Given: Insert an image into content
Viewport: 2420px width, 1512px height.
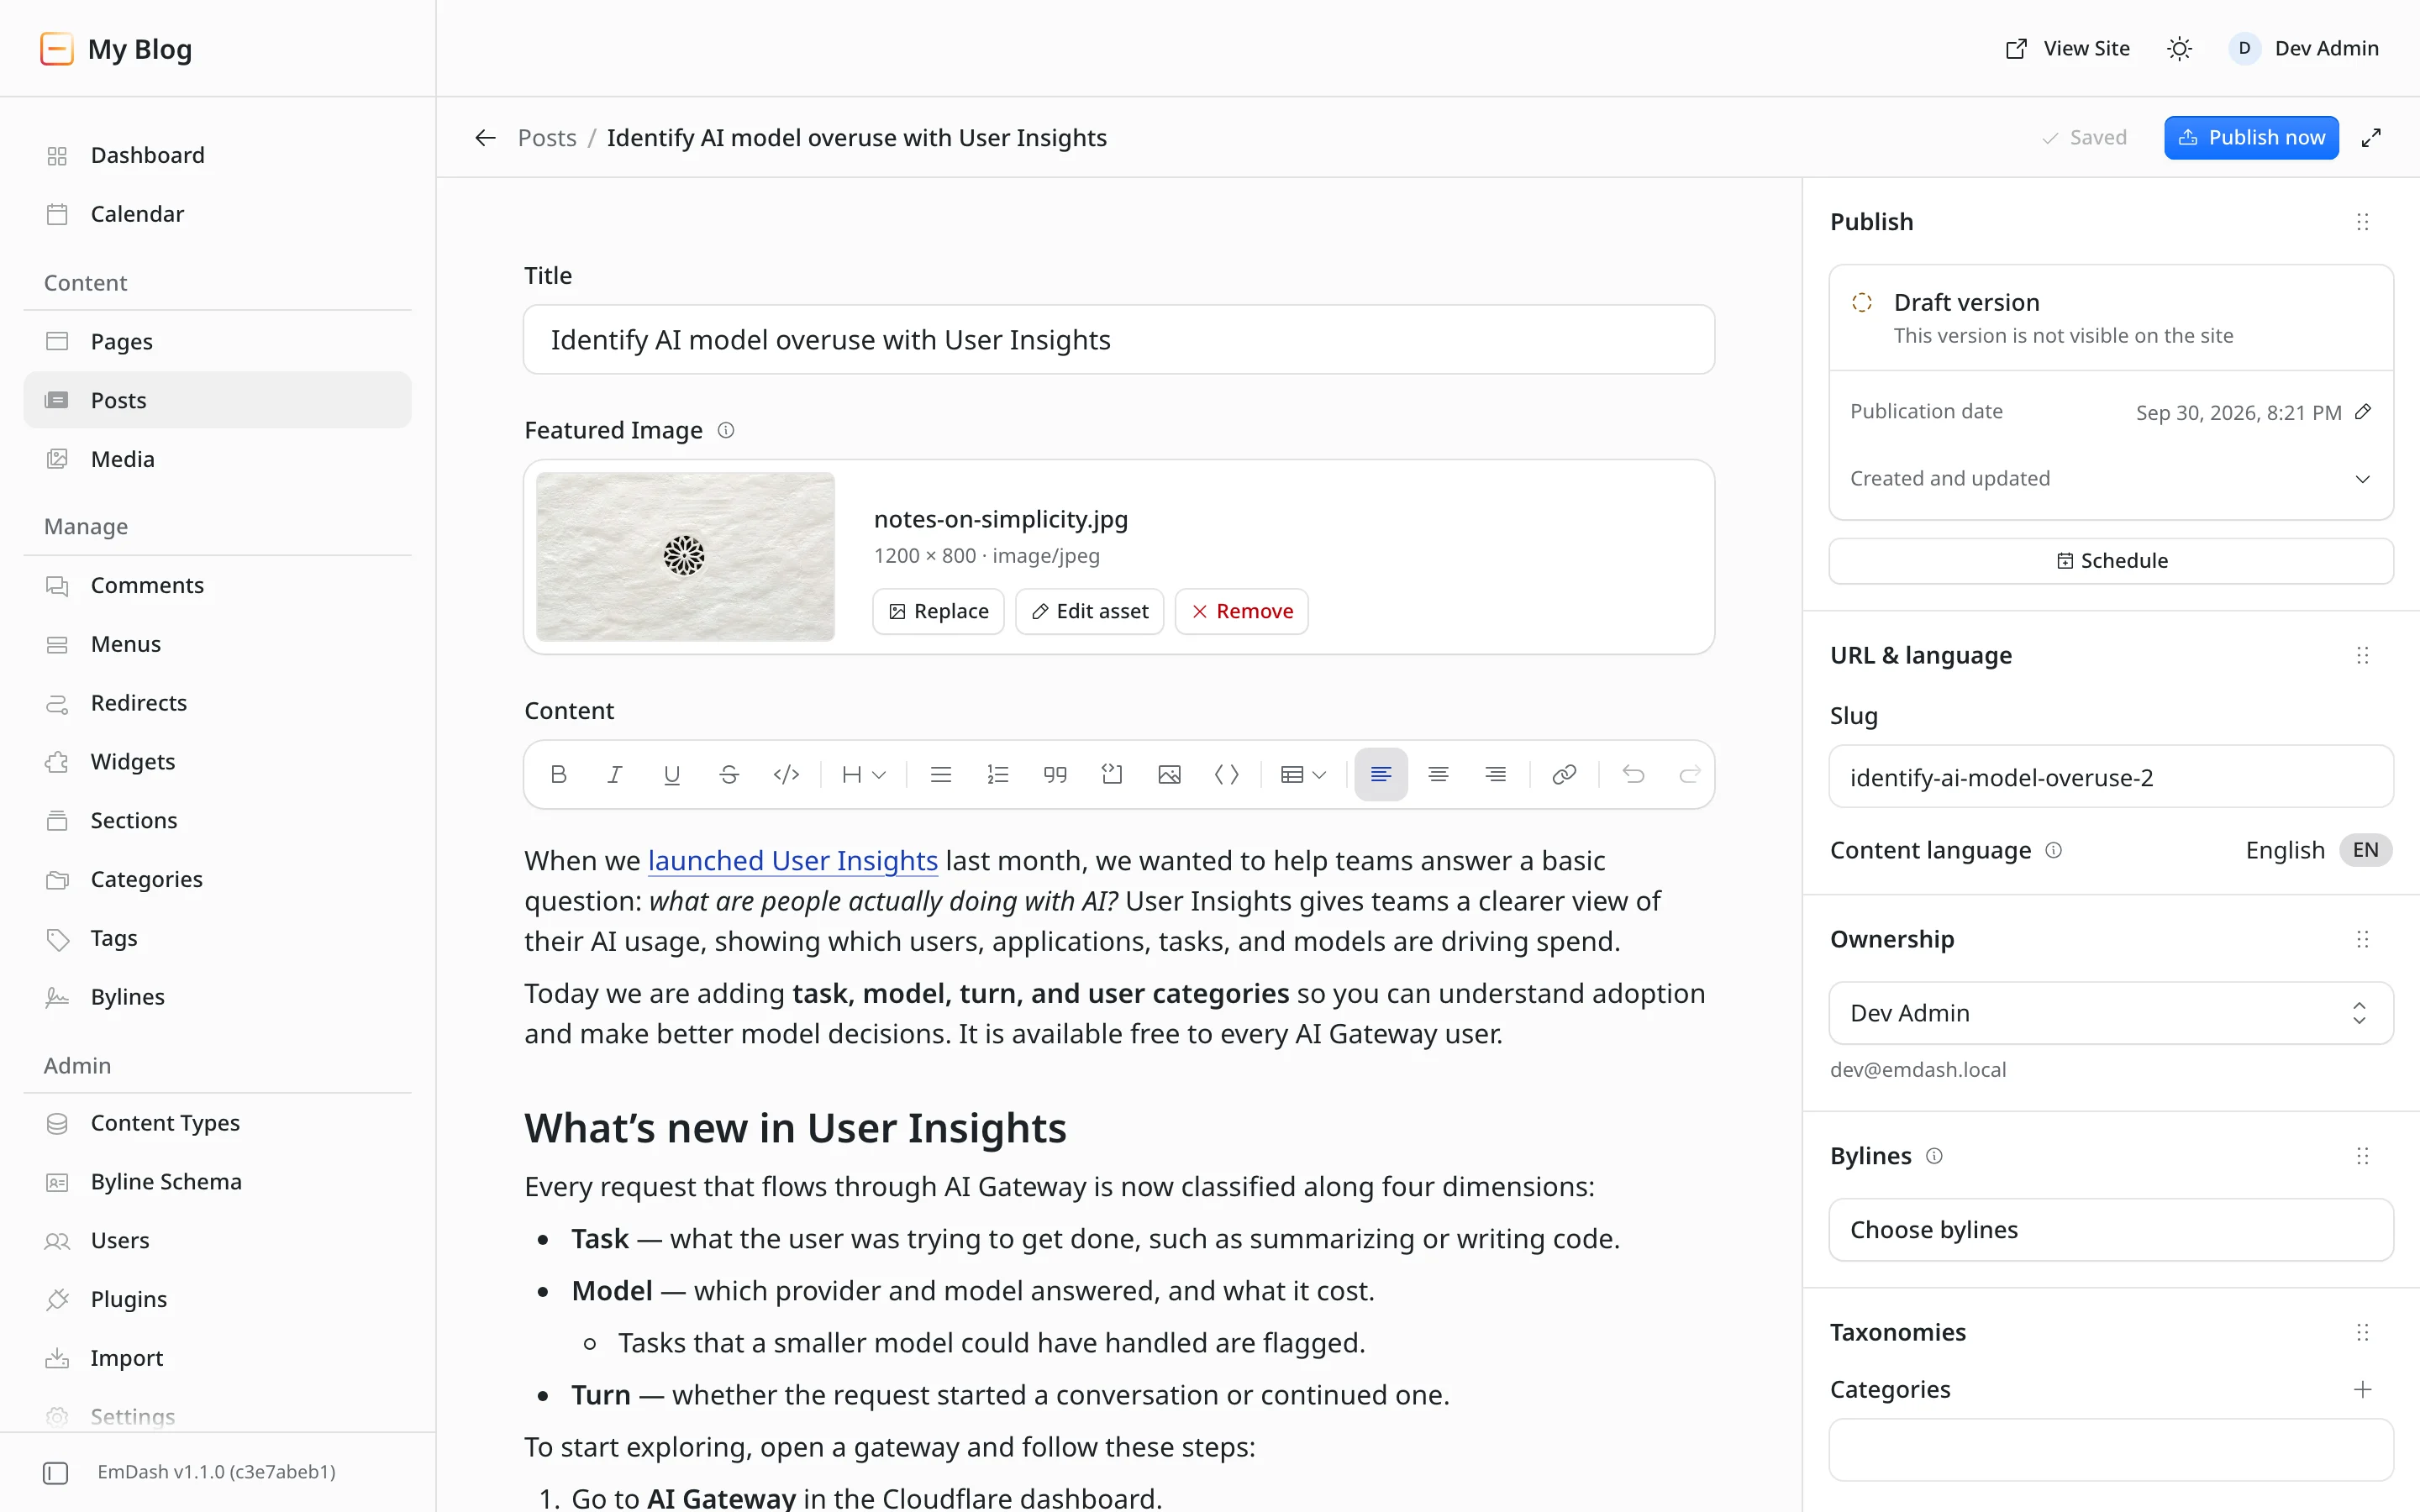Looking at the screenshot, I should tap(1169, 774).
